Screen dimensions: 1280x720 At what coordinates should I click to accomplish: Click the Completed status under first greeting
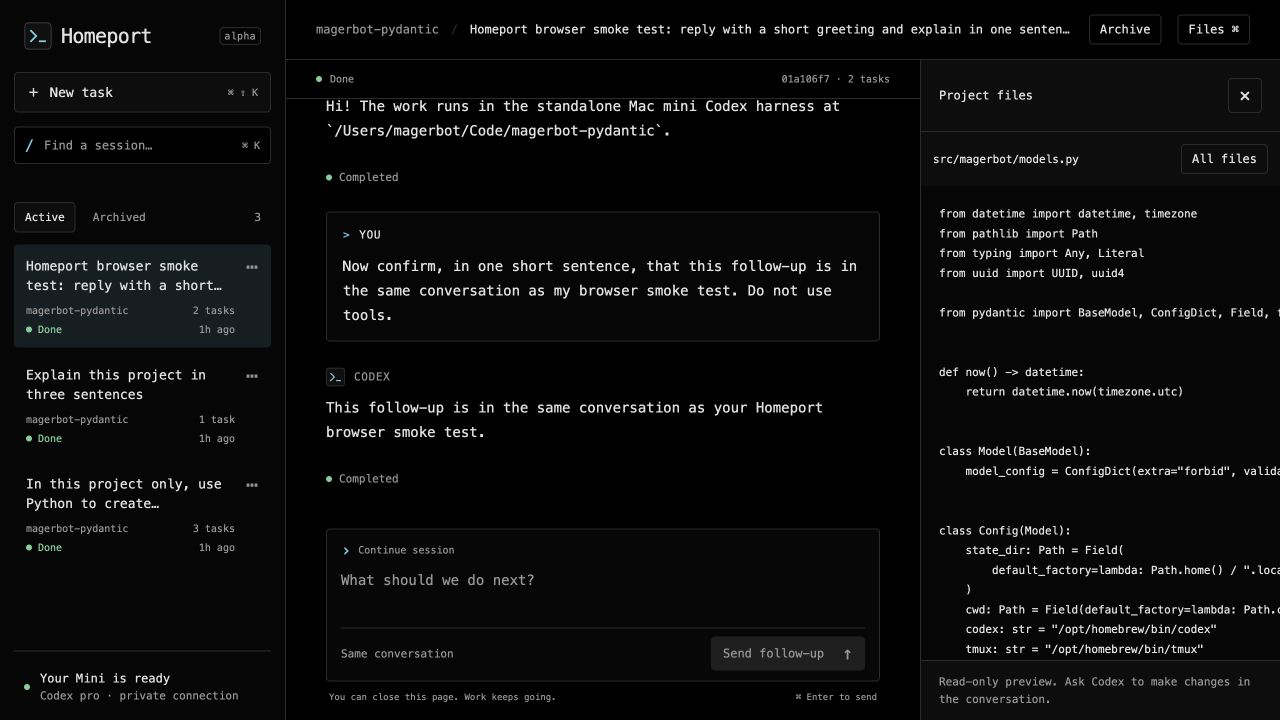click(x=362, y=177)
